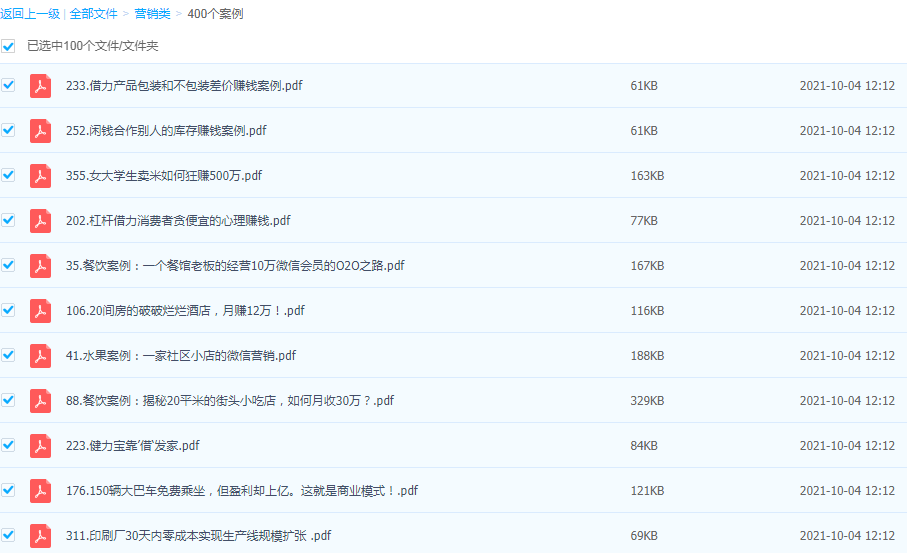This screenshot has height=553, width=907.
Task: Click PDF icon beside 202.杠杆借力
Action: pos(40,221)
